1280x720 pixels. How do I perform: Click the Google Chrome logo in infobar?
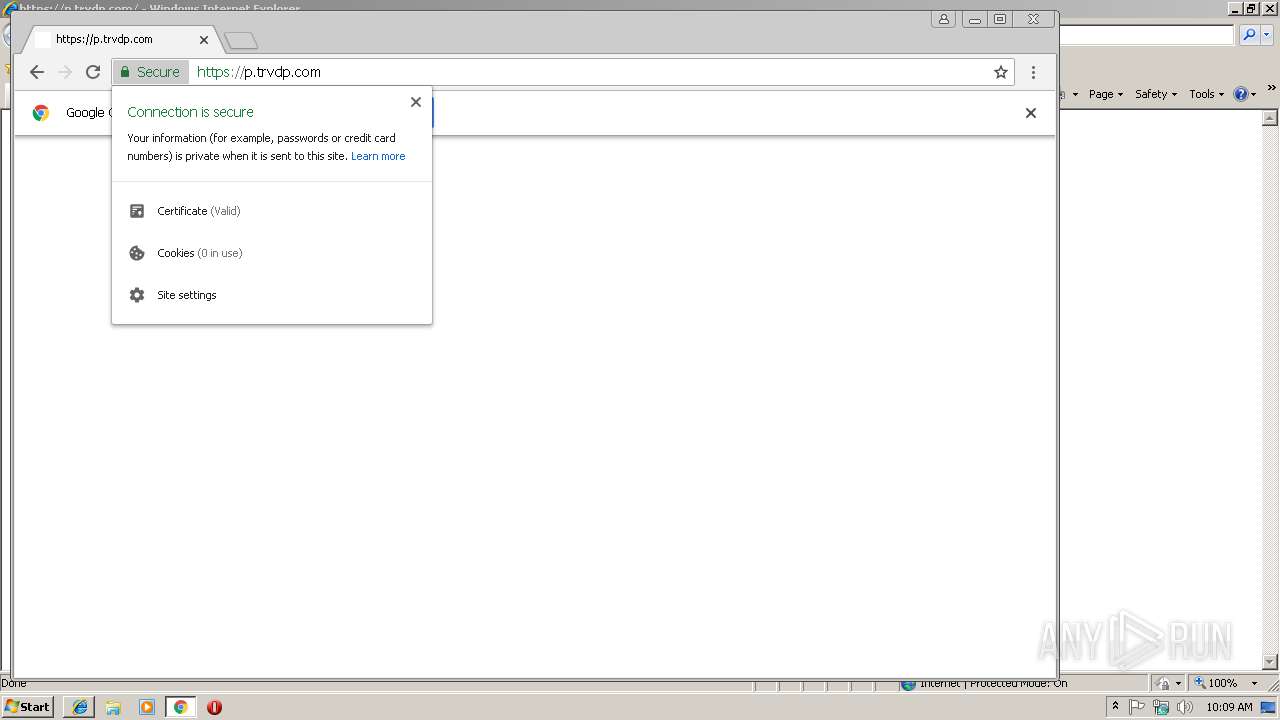point(41,113)
